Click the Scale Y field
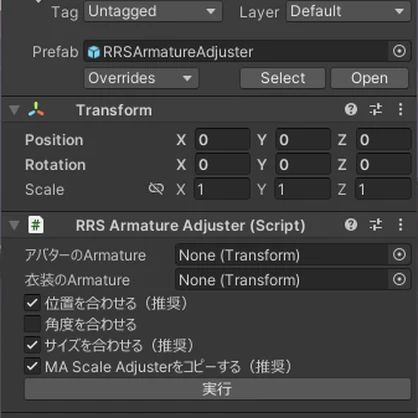 click(x=303, y=189)
